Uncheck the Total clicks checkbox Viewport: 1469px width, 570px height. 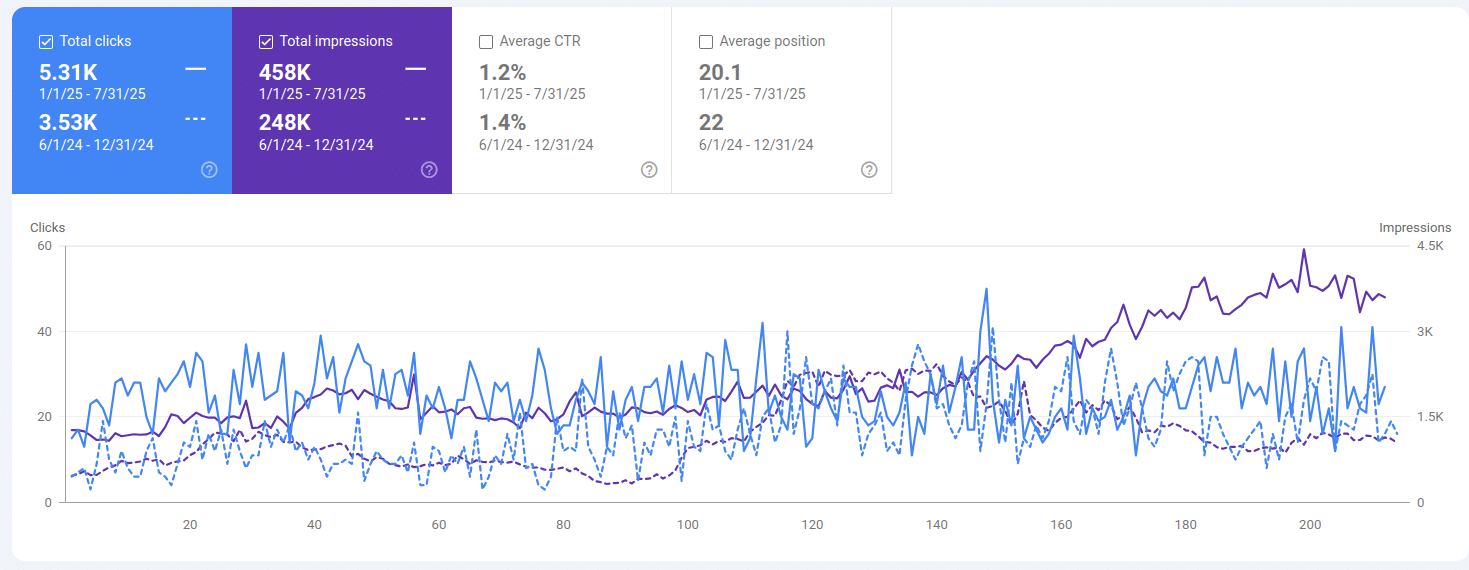(x=46, y=42)
